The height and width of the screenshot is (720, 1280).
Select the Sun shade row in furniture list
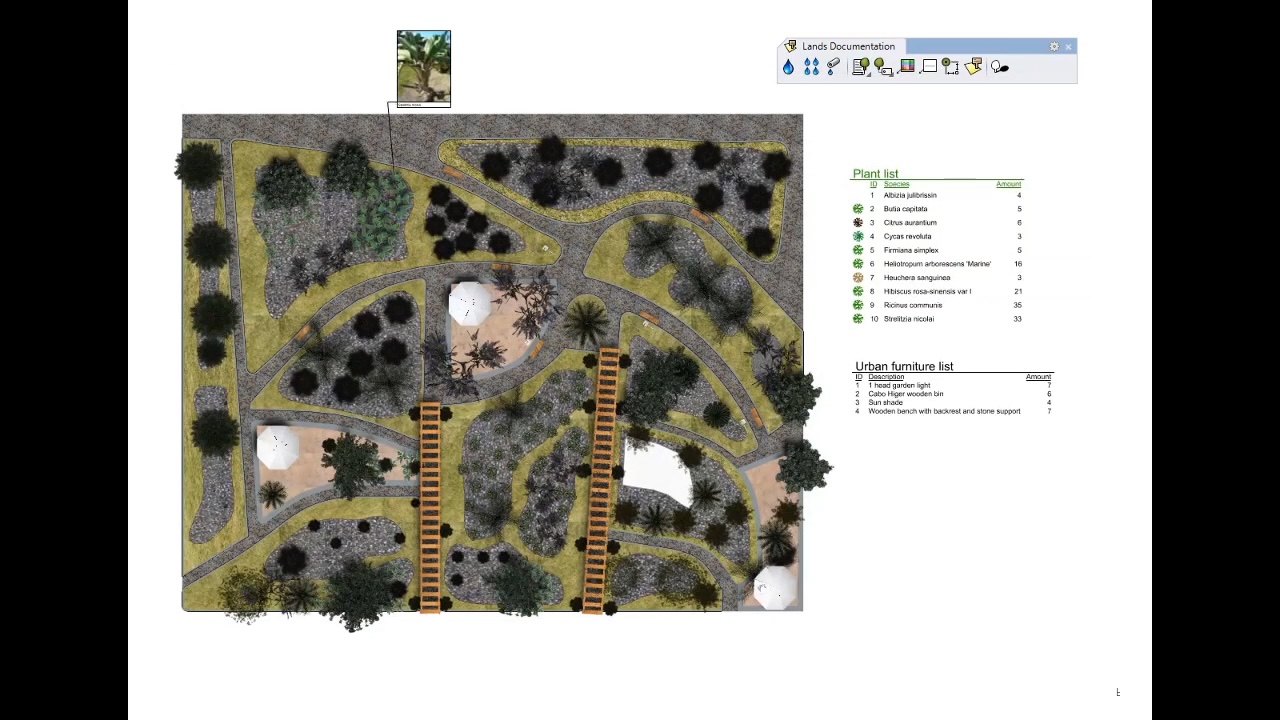(885, 403)
